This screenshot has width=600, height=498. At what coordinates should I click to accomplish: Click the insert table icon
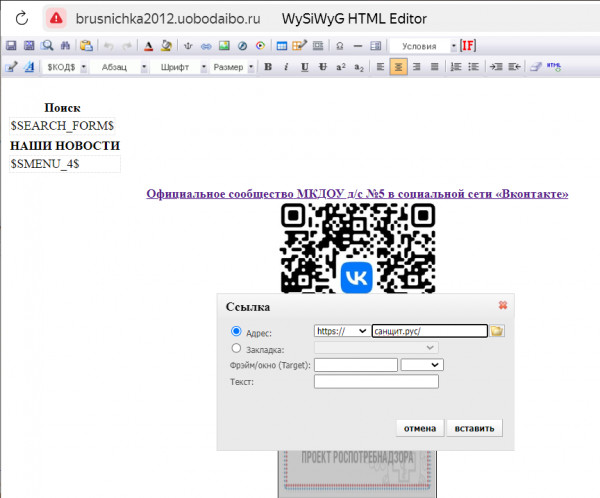282,46
